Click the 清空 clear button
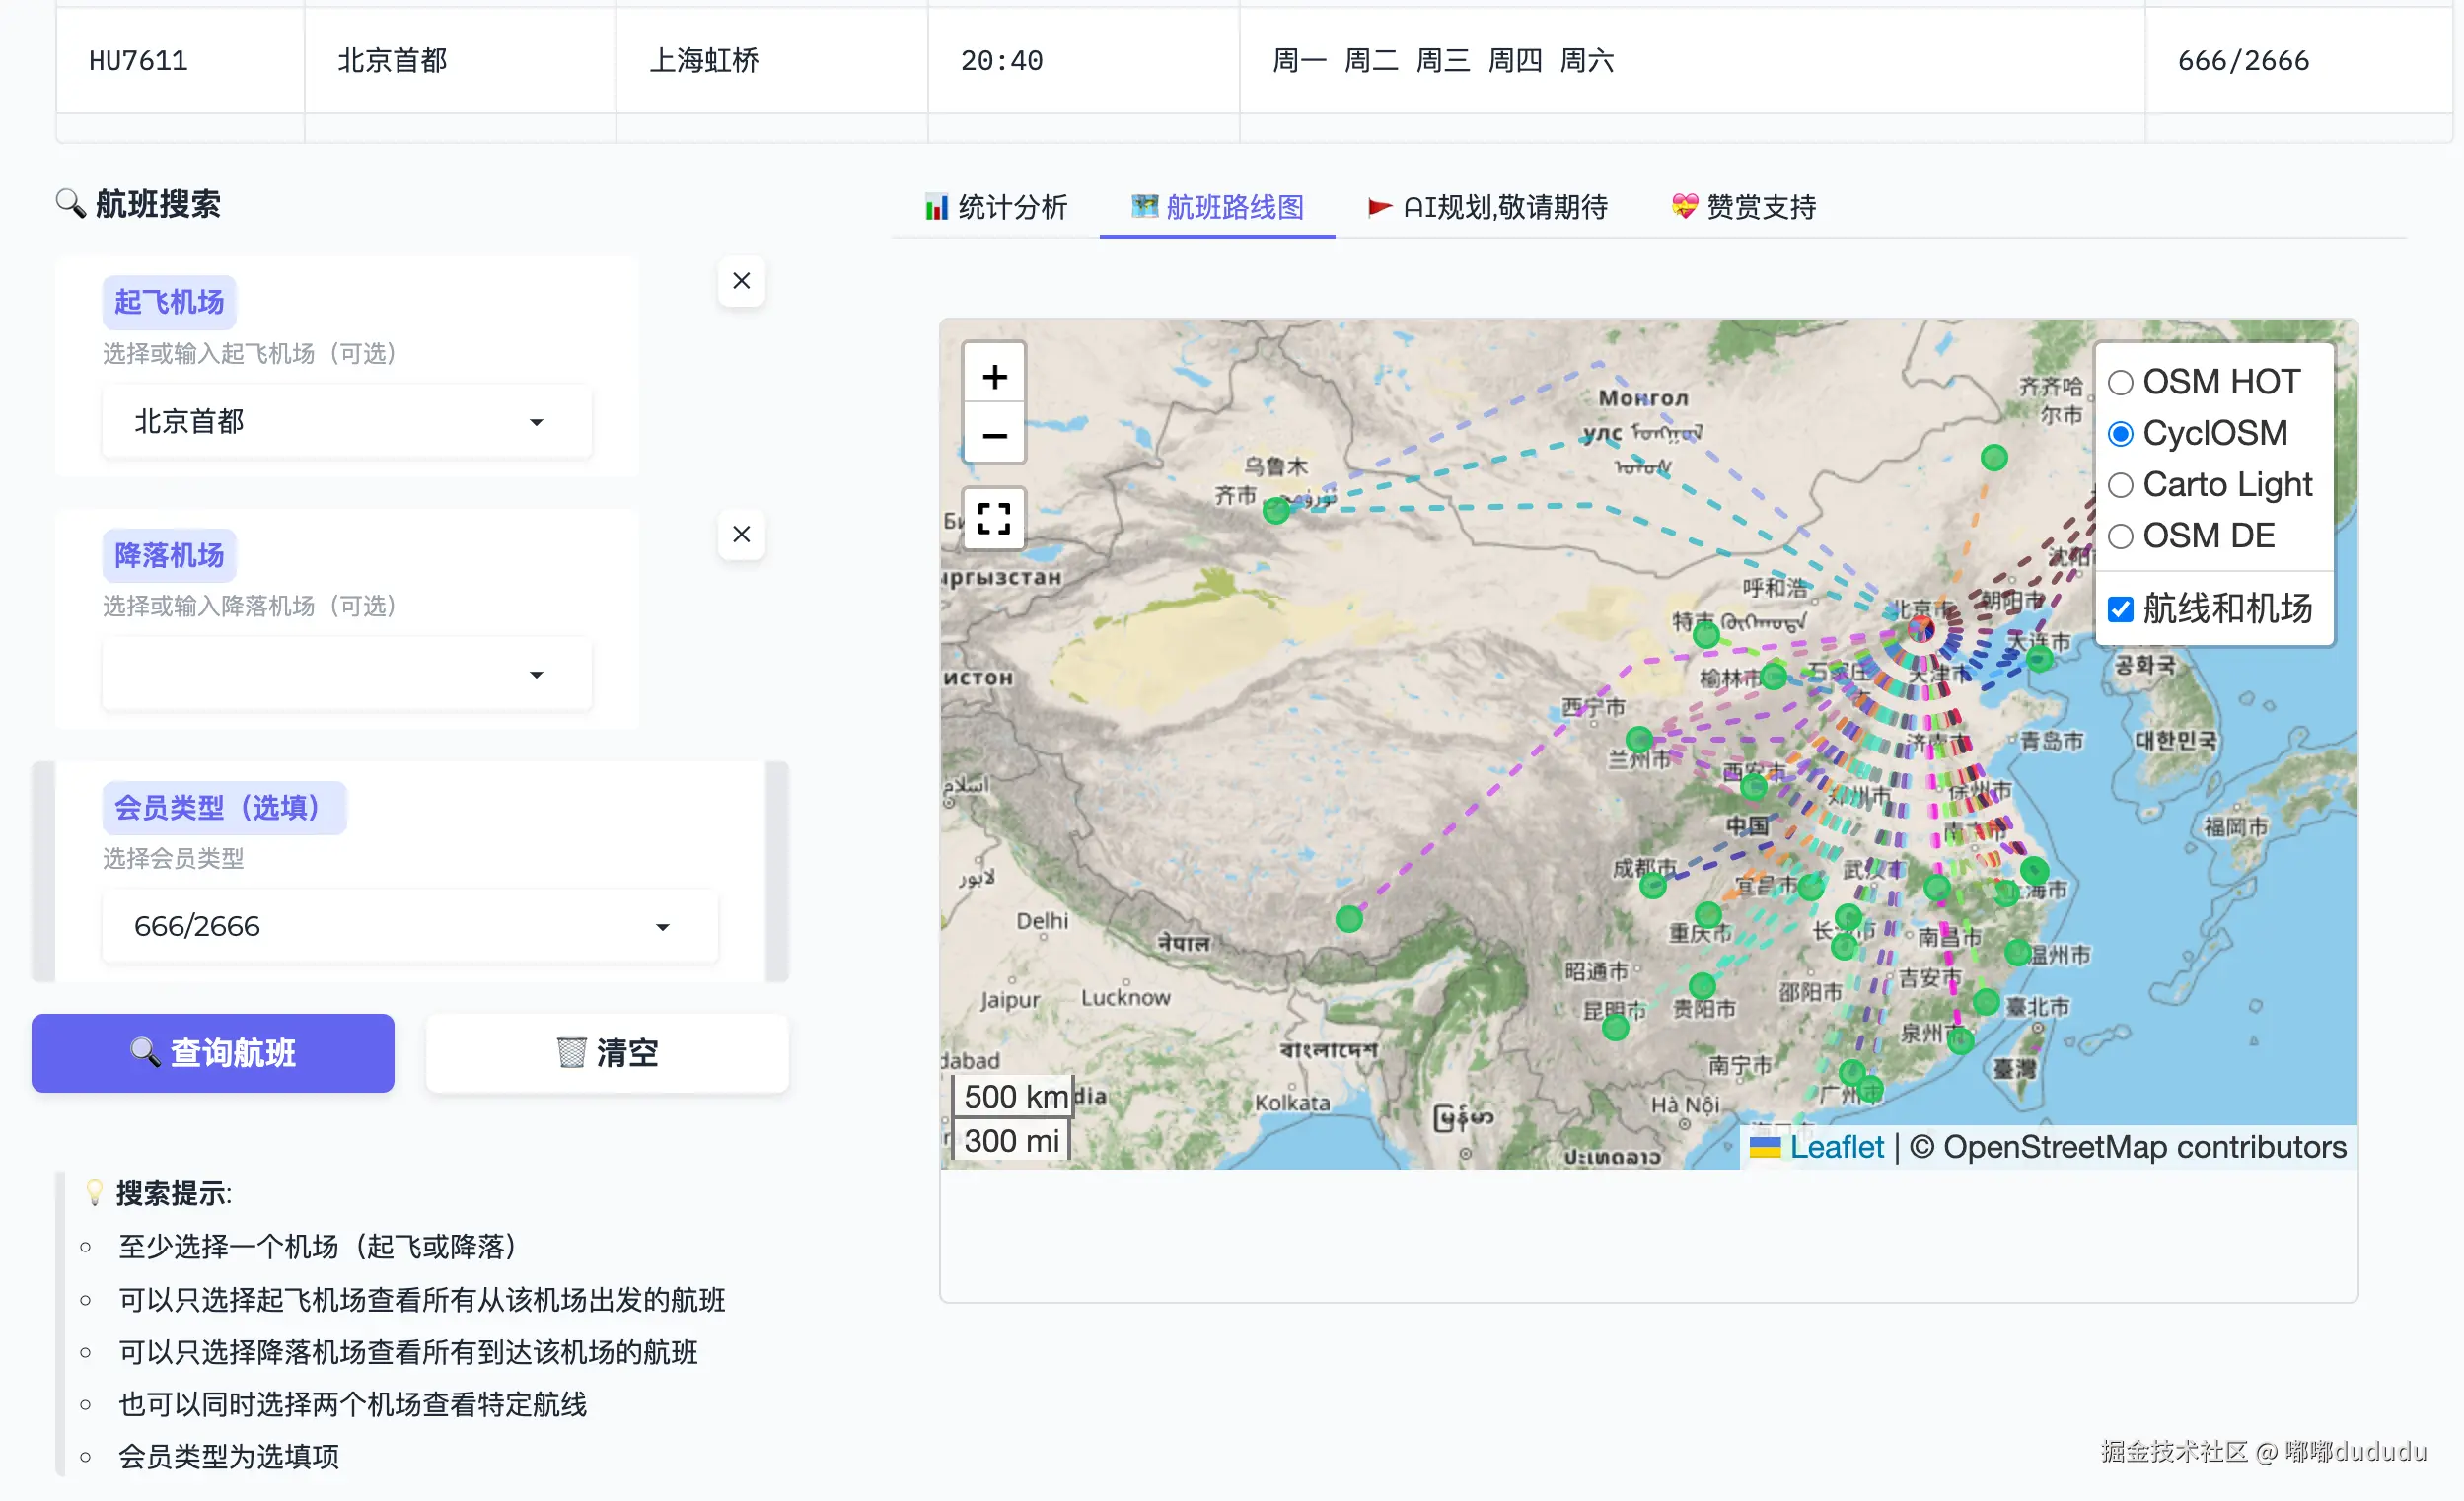This screenshot has width=2464, height=1501. coord(607,1053)
